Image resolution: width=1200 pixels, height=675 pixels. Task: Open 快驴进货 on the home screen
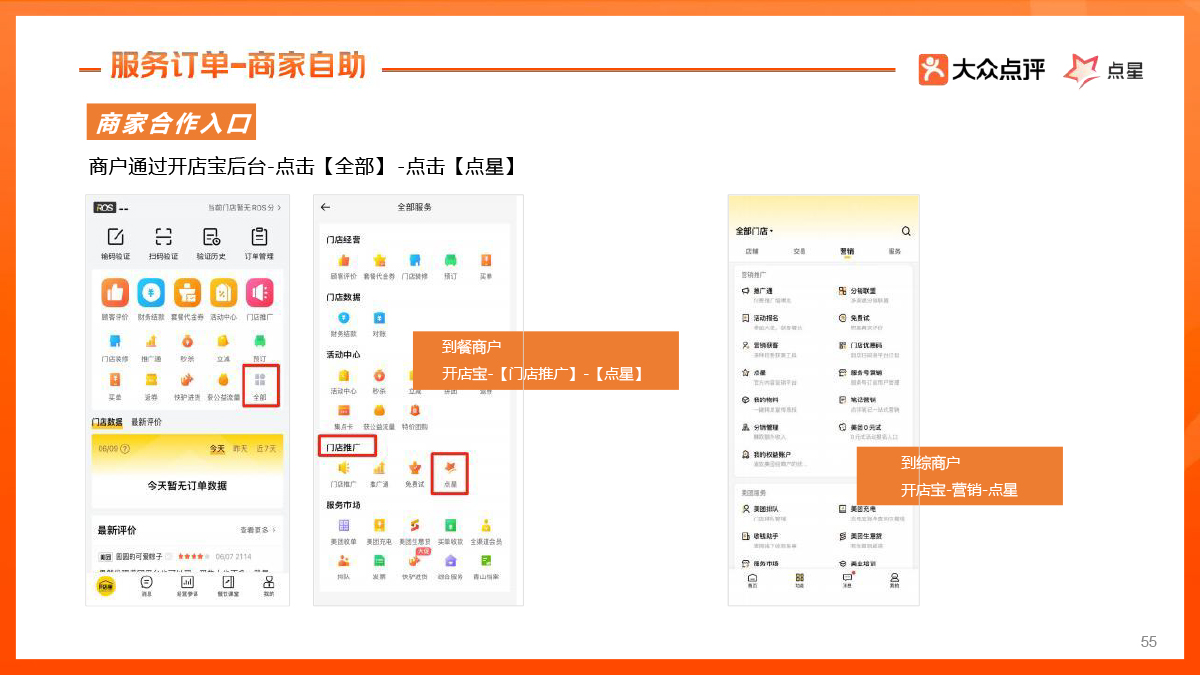(x=187, y=386)
